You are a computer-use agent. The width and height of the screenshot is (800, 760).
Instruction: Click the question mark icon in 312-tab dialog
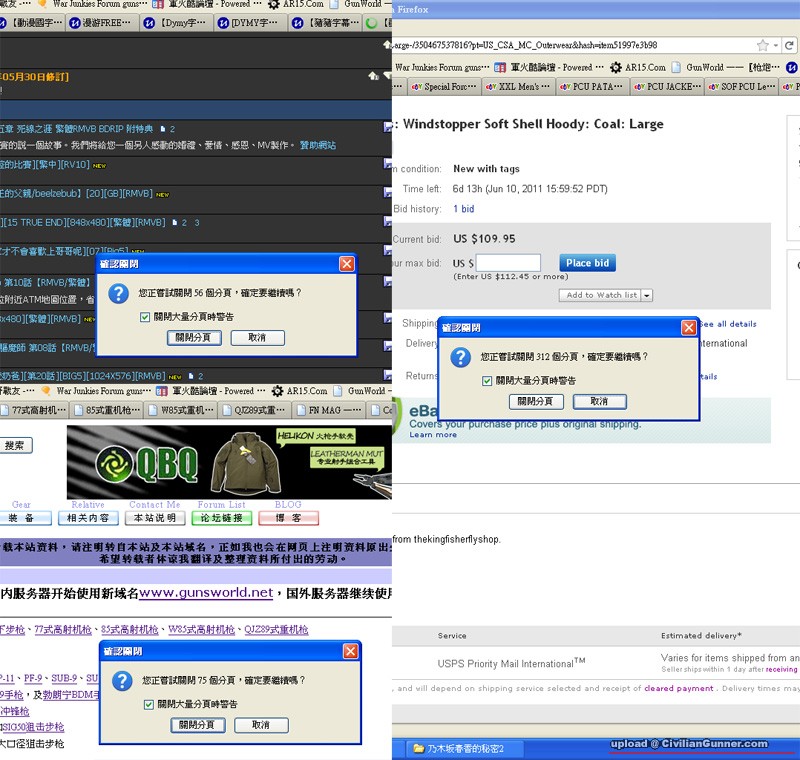point(461,357)
